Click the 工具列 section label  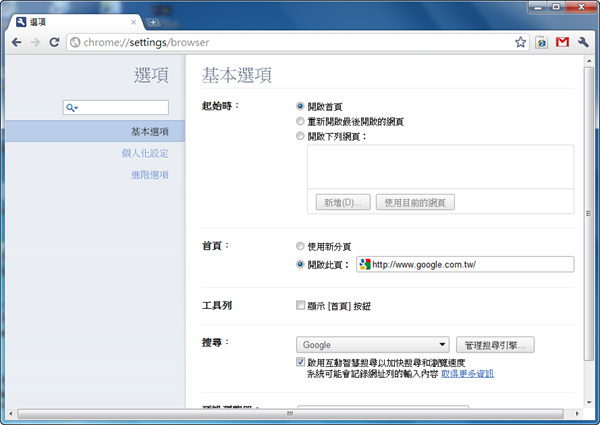pyautogui.click(x=217, y=305)
